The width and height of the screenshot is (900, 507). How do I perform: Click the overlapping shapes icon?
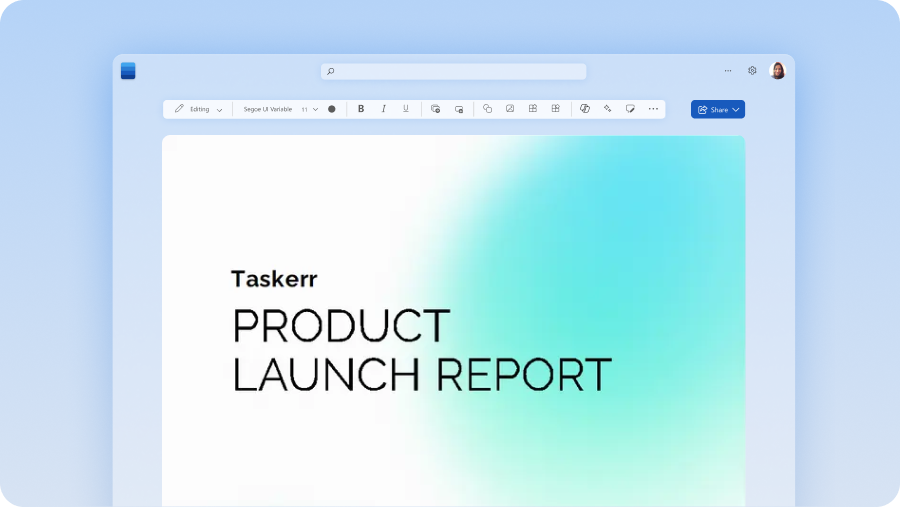487,109
